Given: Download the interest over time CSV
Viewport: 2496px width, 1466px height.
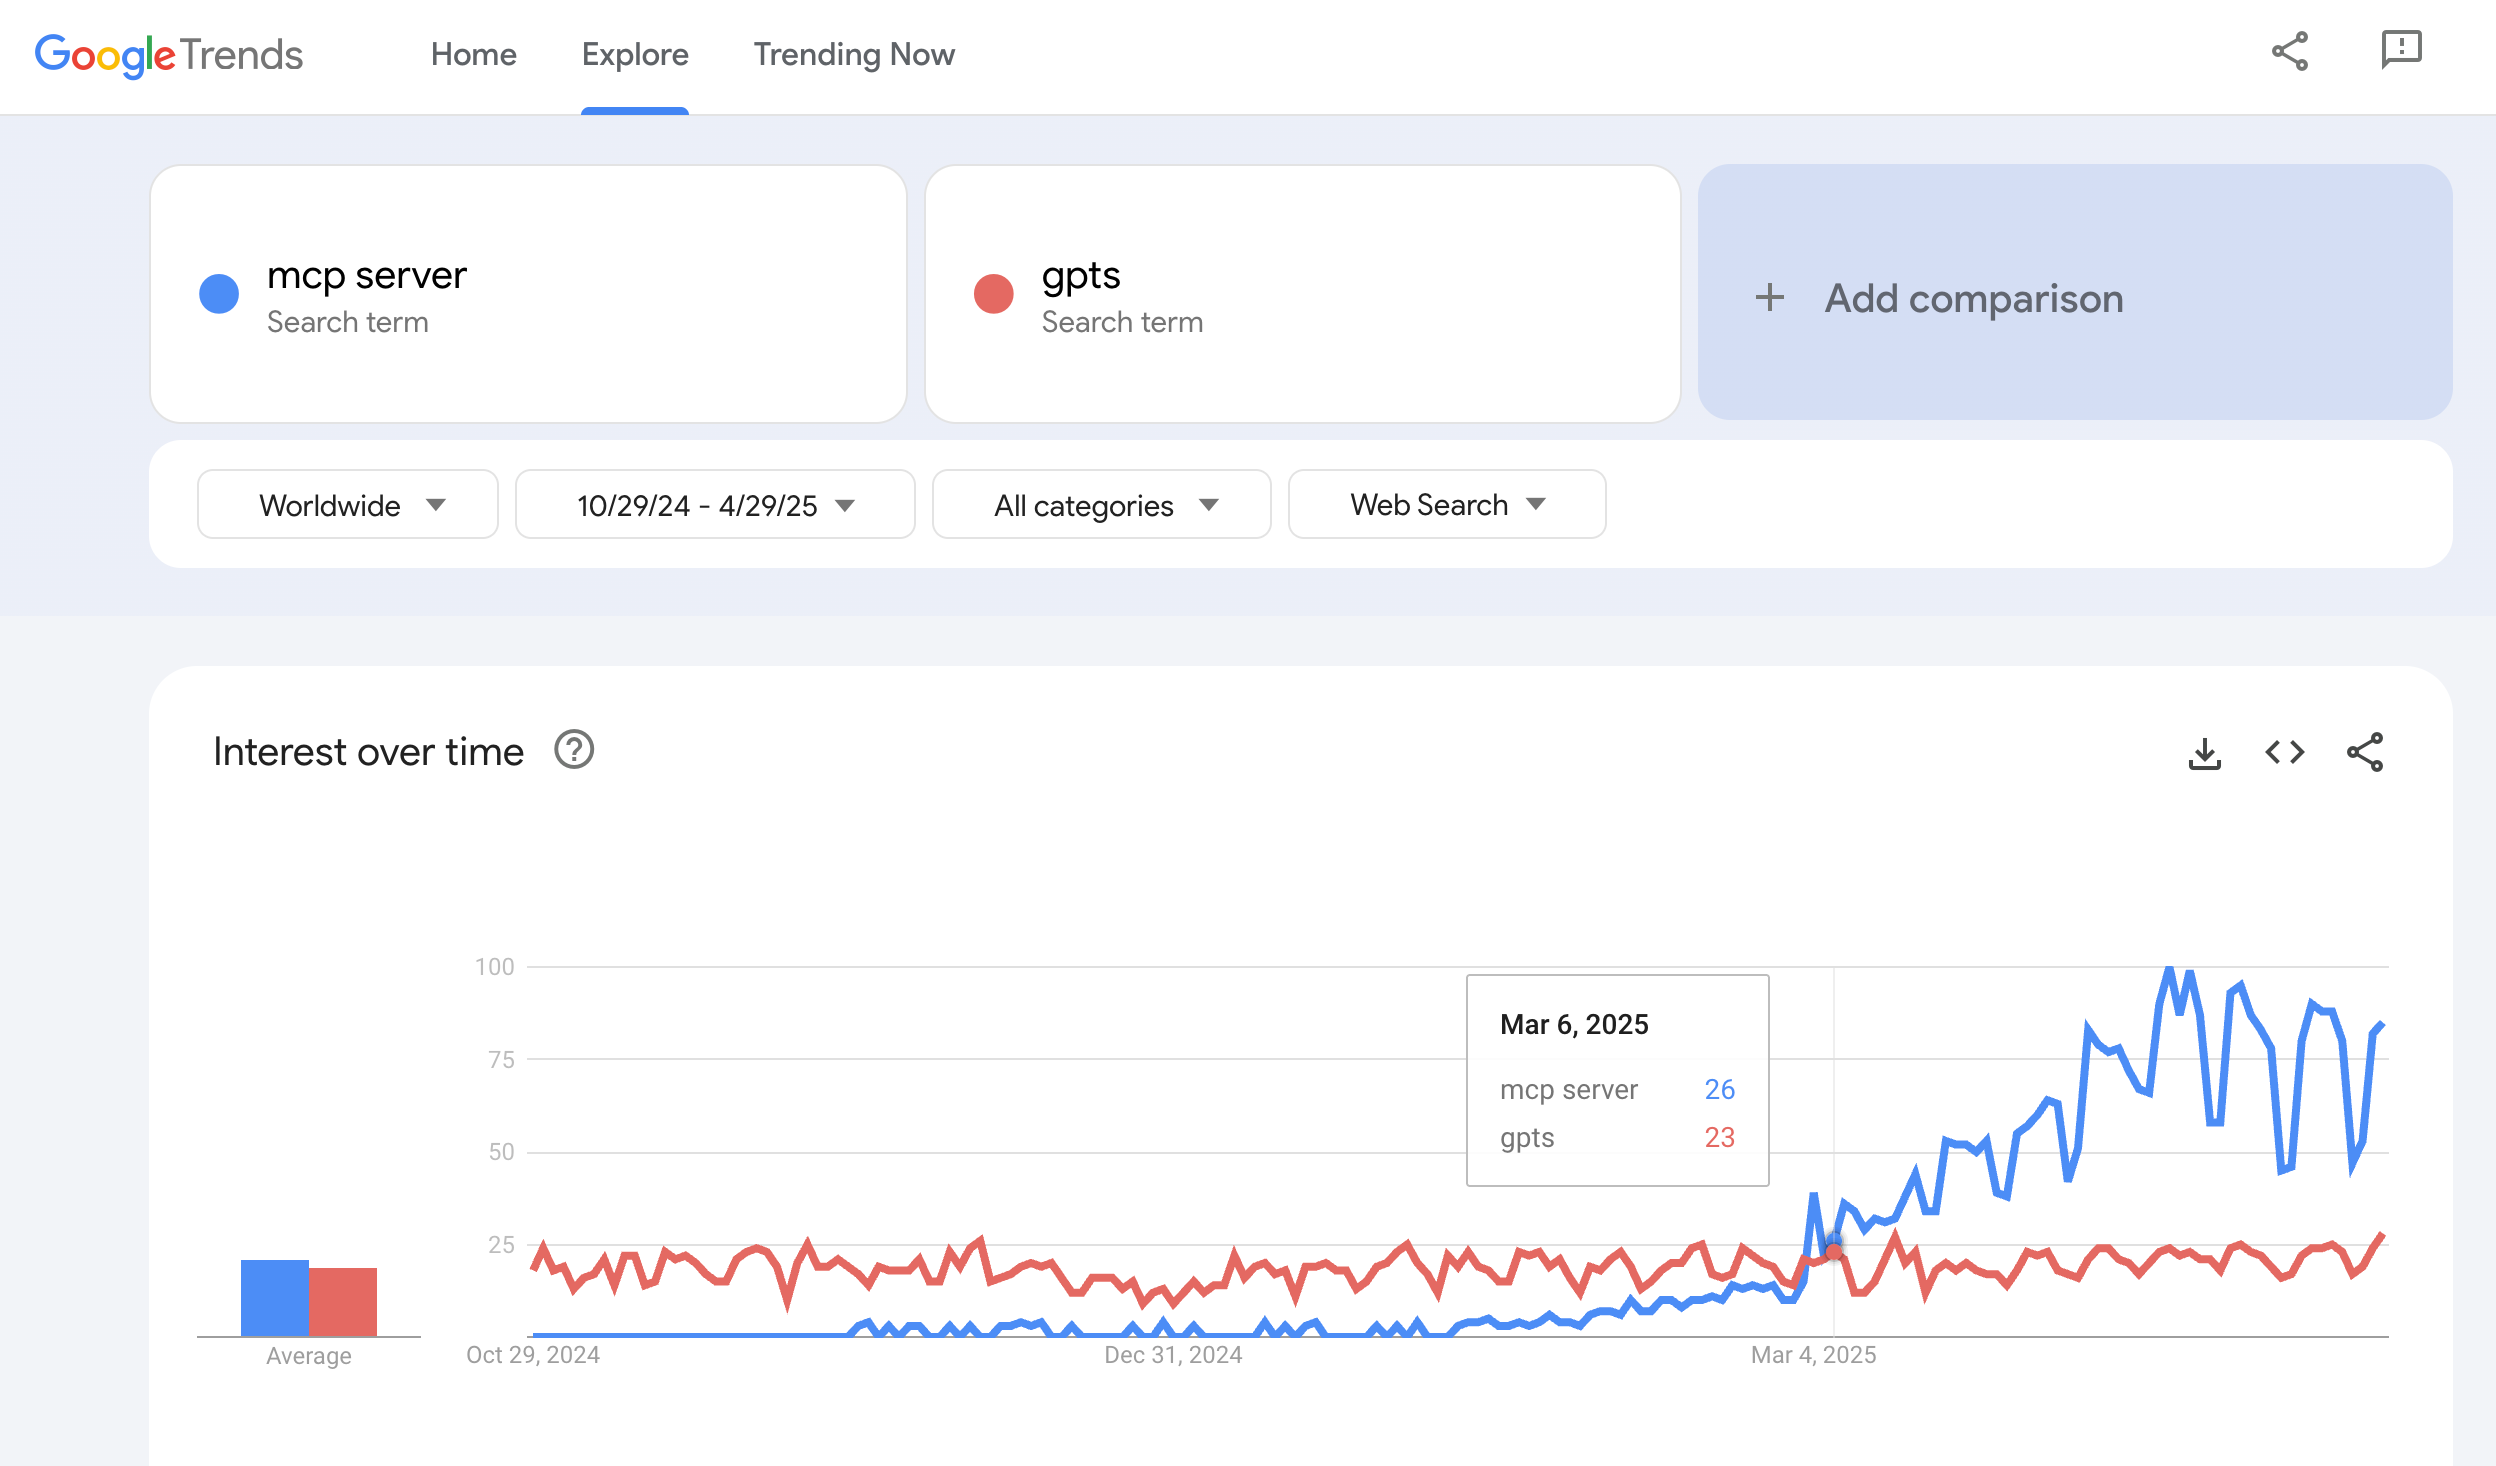Looking at the screenshot, I should 2204,753.
